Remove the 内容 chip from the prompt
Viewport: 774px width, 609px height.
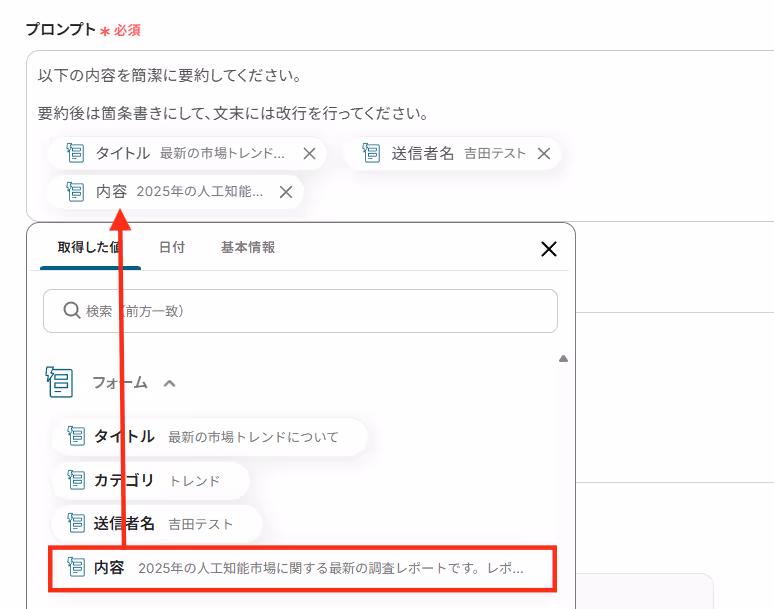(x=286, y=191)
